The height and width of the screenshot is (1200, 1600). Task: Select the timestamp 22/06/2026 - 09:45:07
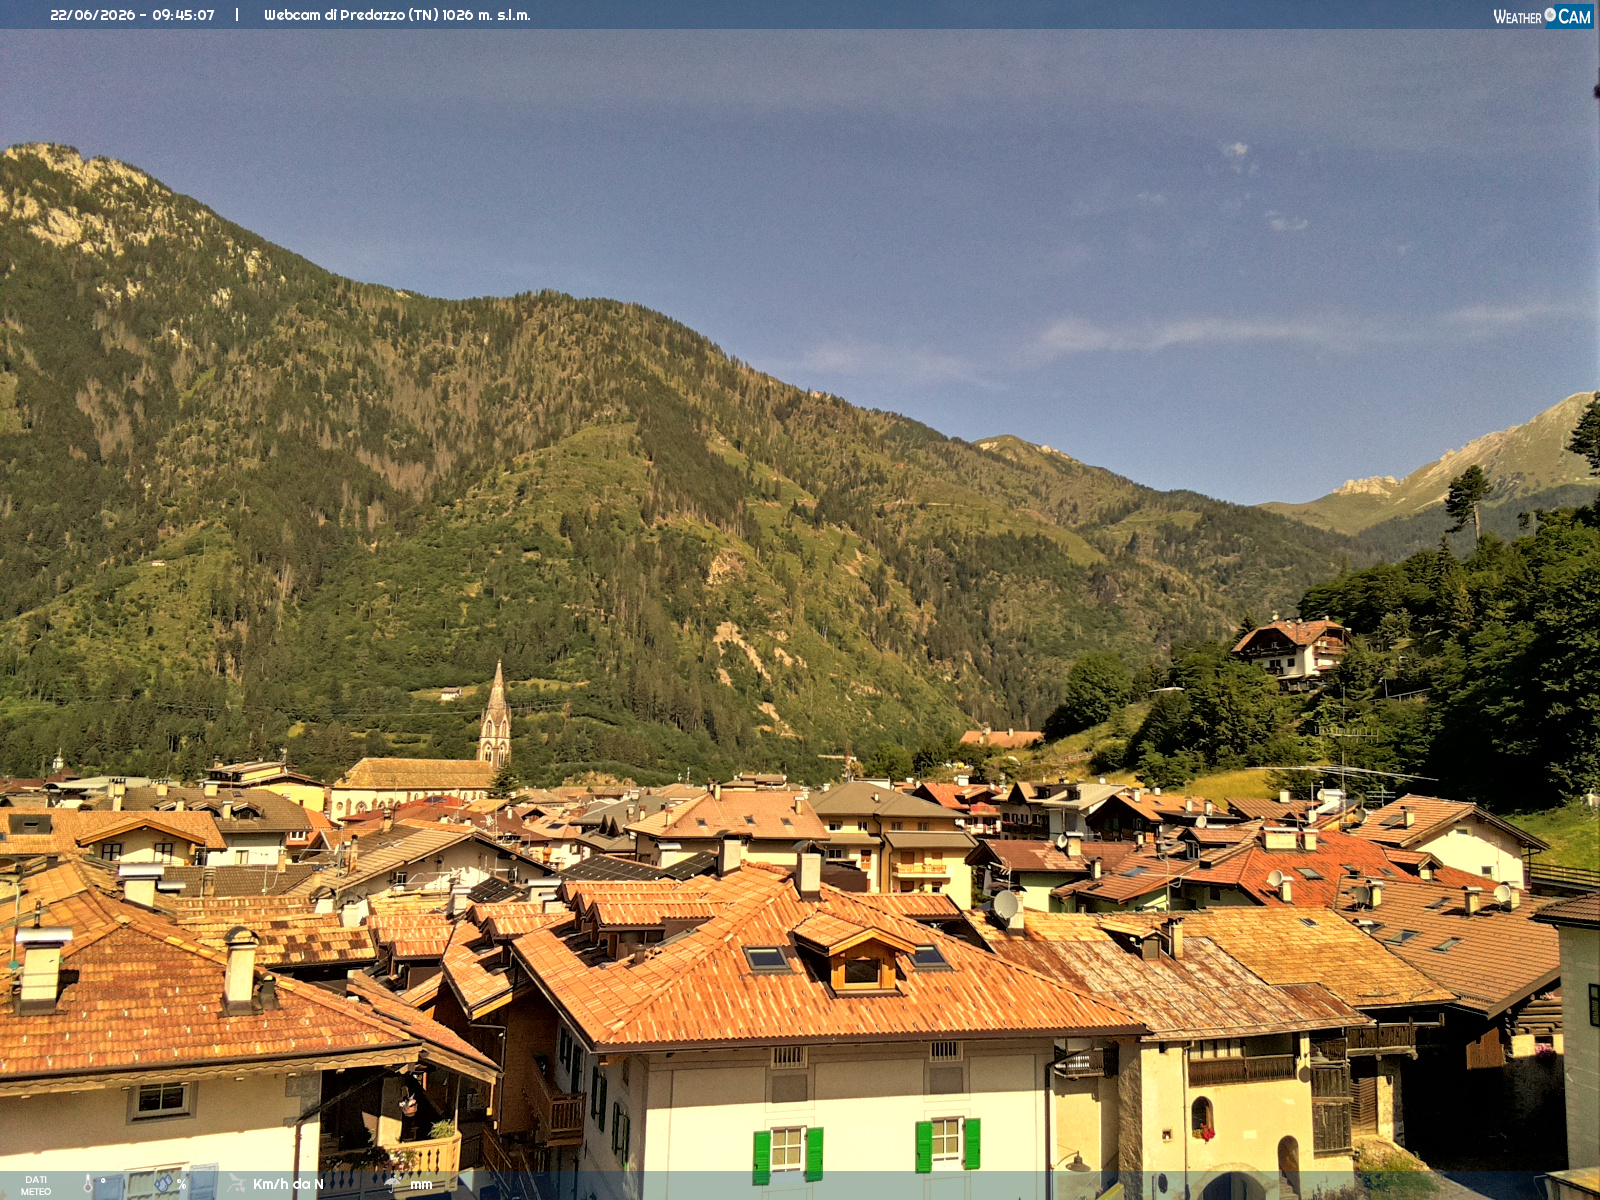(132, 15)
